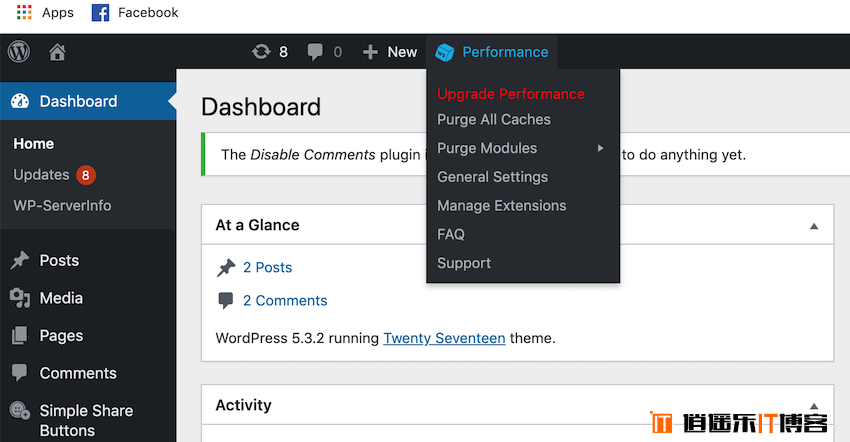Open FAQ from Performance menu
This screenshot has width=850, height=442.
(x=451, y=234)
